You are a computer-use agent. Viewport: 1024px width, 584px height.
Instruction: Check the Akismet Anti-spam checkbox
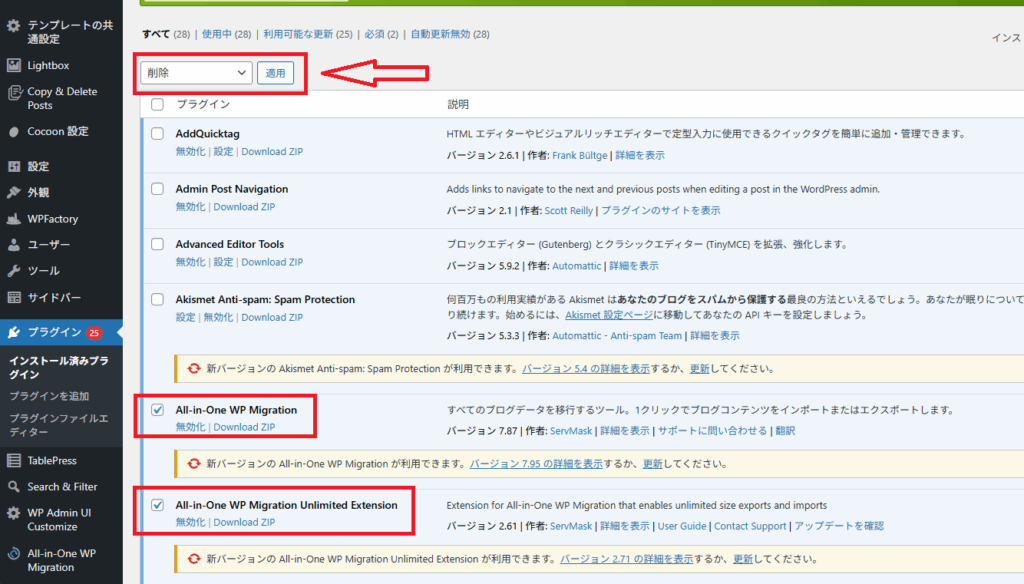click(x=157, y=300)
